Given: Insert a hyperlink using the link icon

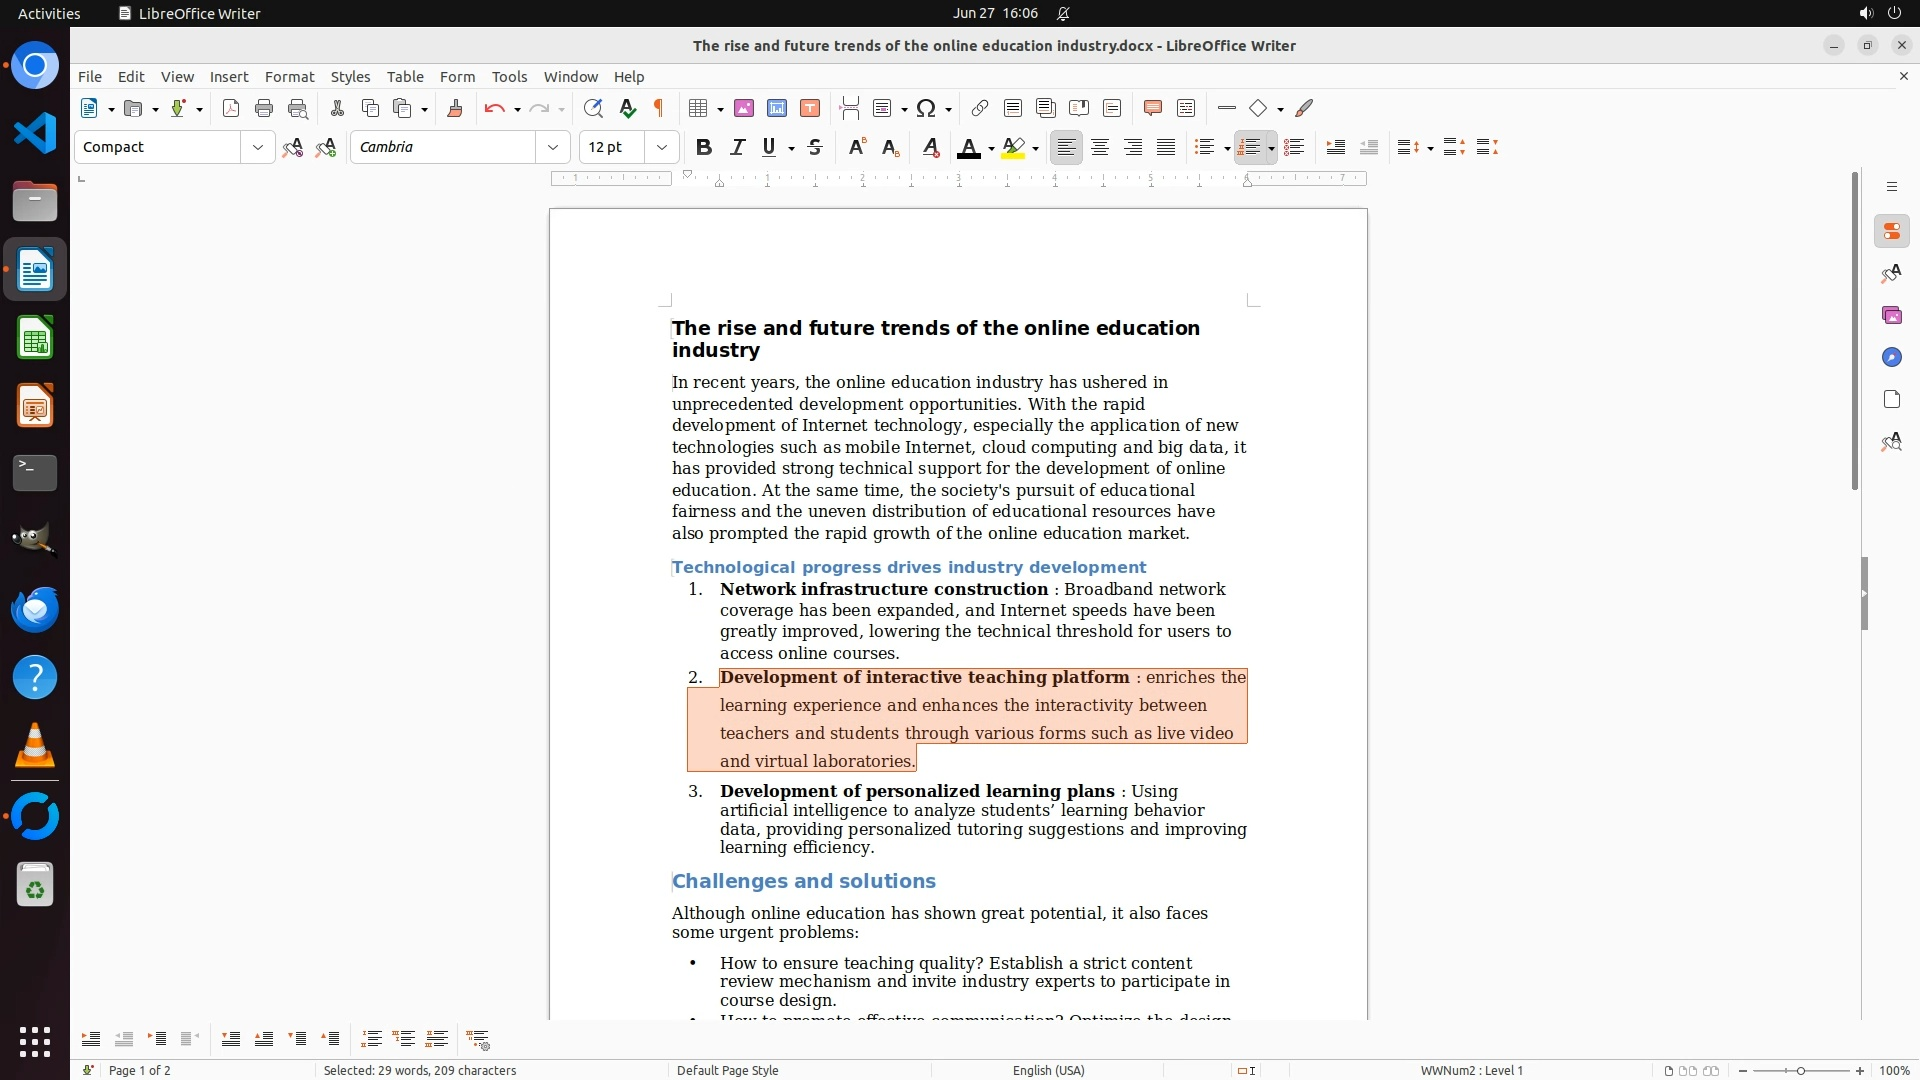Looking at the screenshot, I should (980, 108).
